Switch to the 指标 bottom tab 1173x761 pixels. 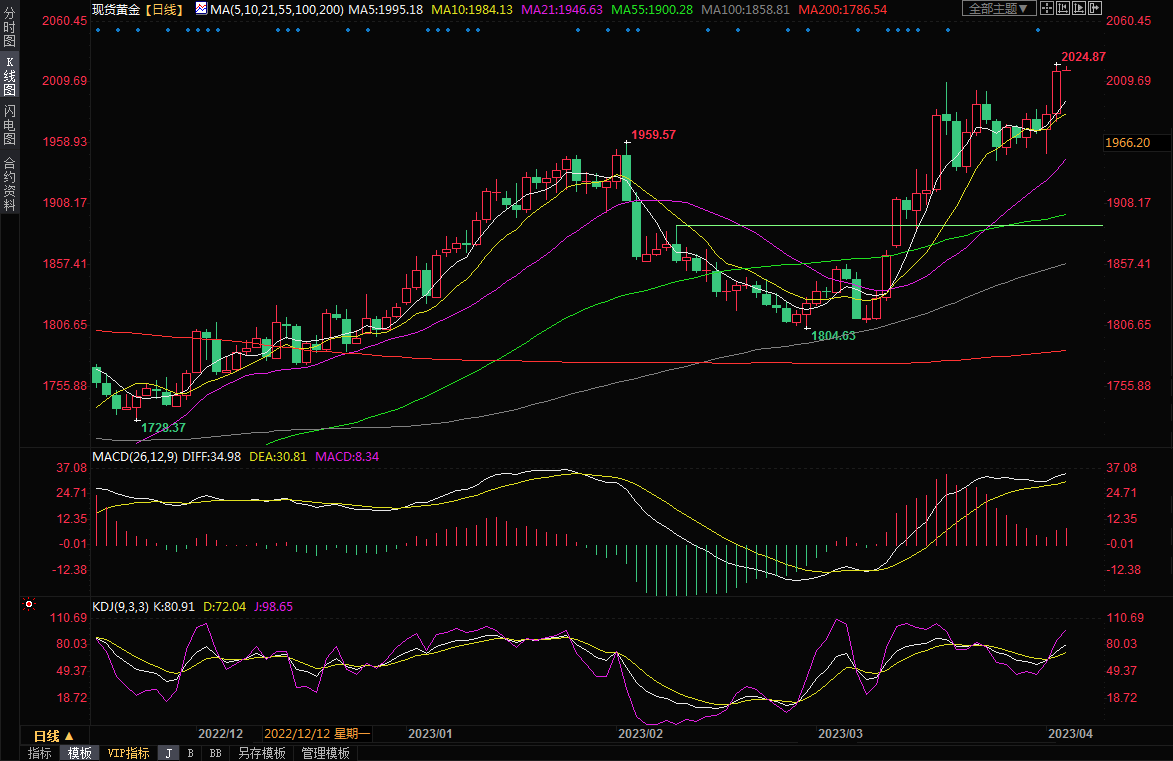(x=40, y=753)
